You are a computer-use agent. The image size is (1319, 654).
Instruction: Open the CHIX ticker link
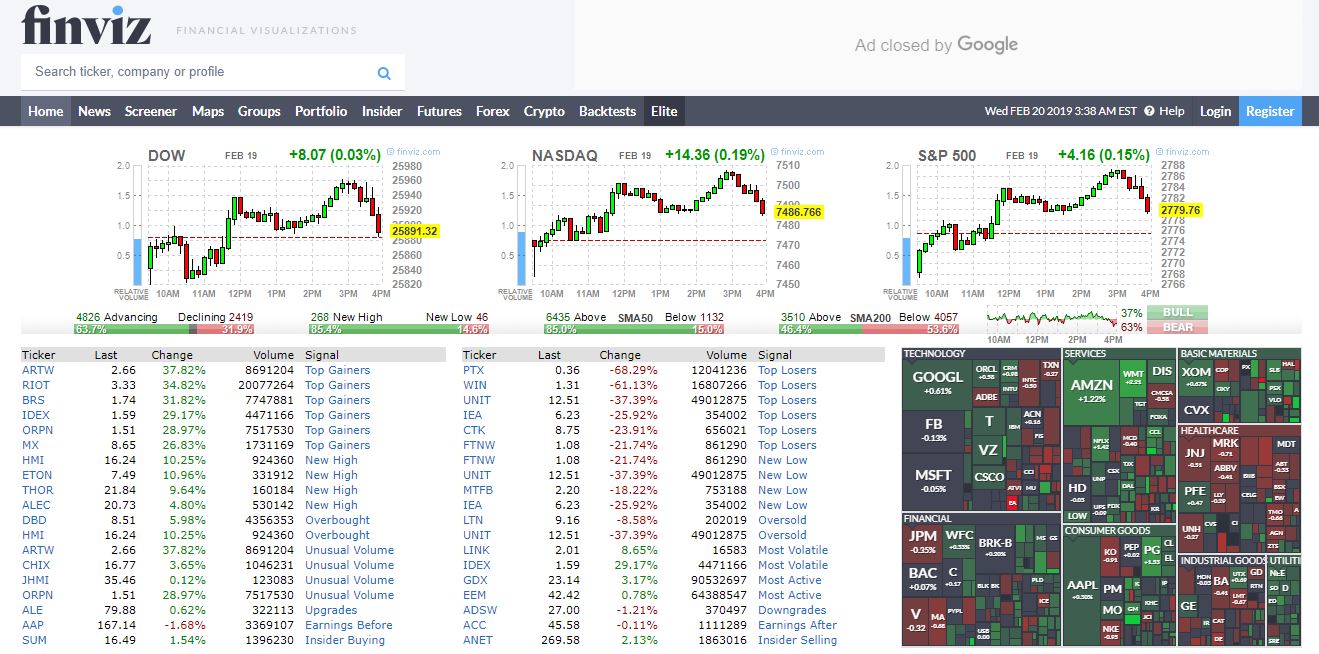37,565
